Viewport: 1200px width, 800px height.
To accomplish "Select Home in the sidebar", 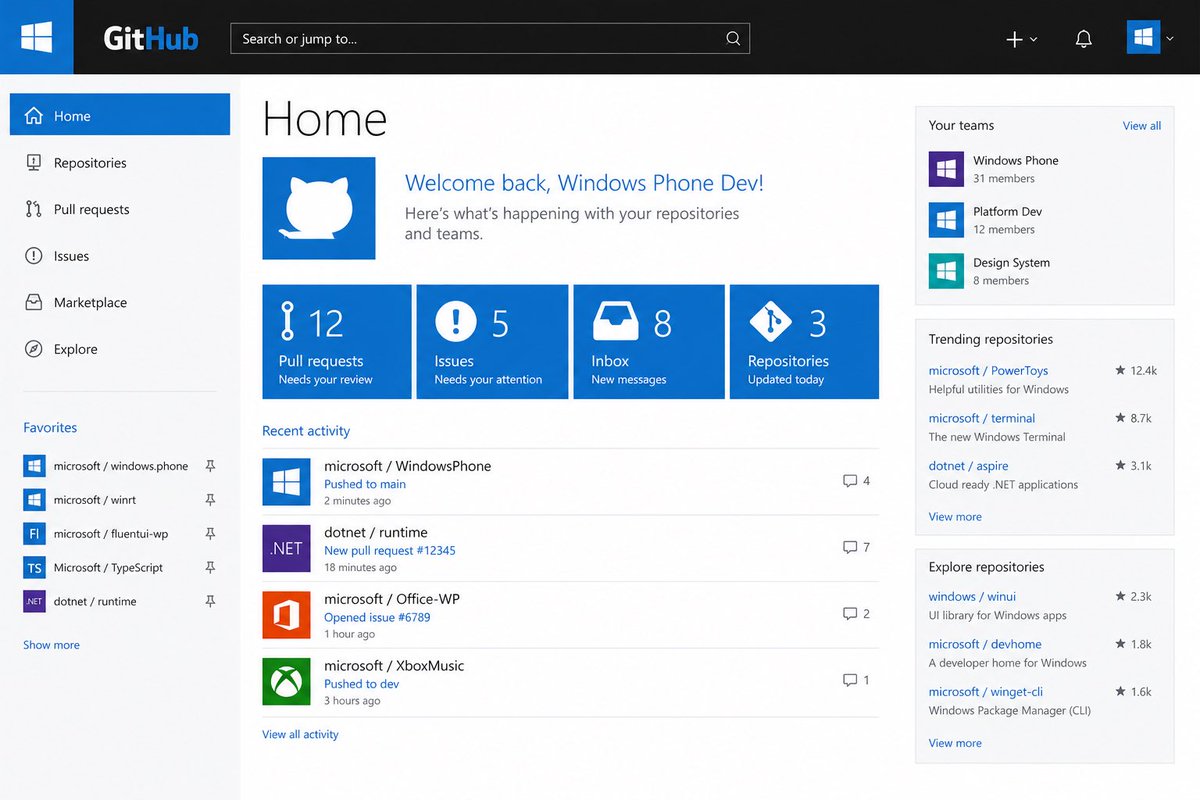I will click(120, 115).
